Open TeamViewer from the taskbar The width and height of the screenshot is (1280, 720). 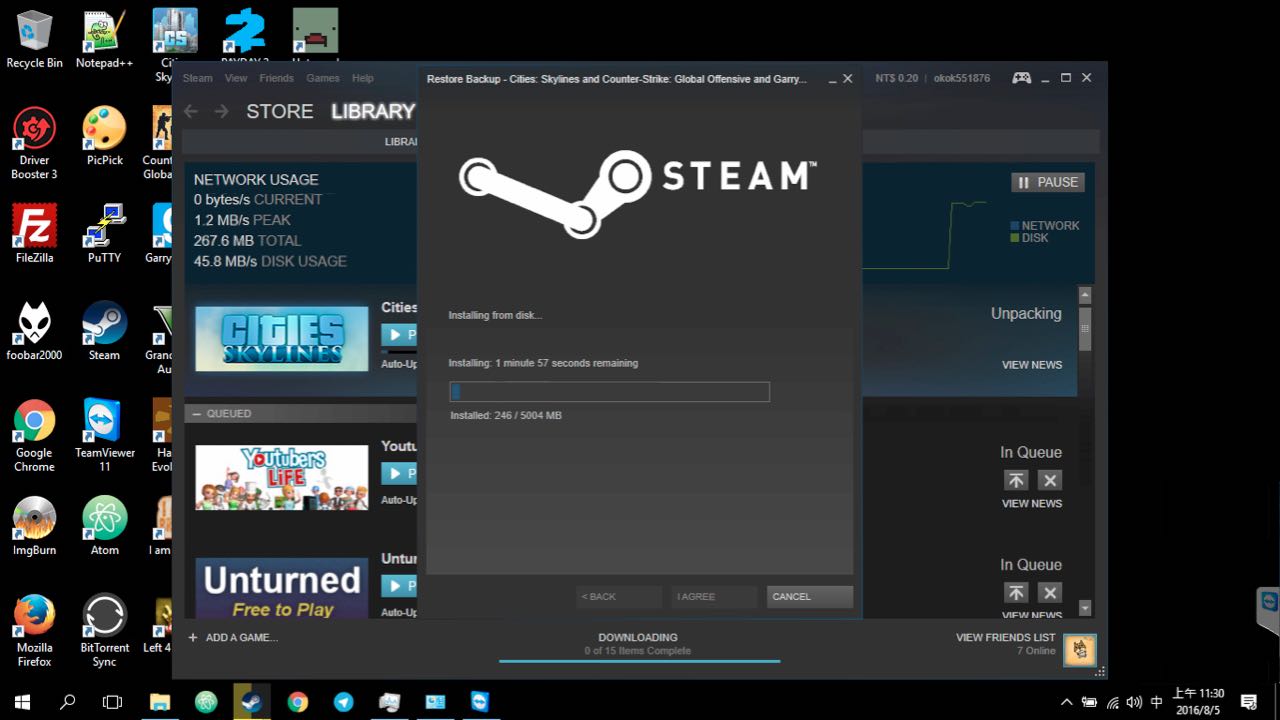[x=480, y=702]
